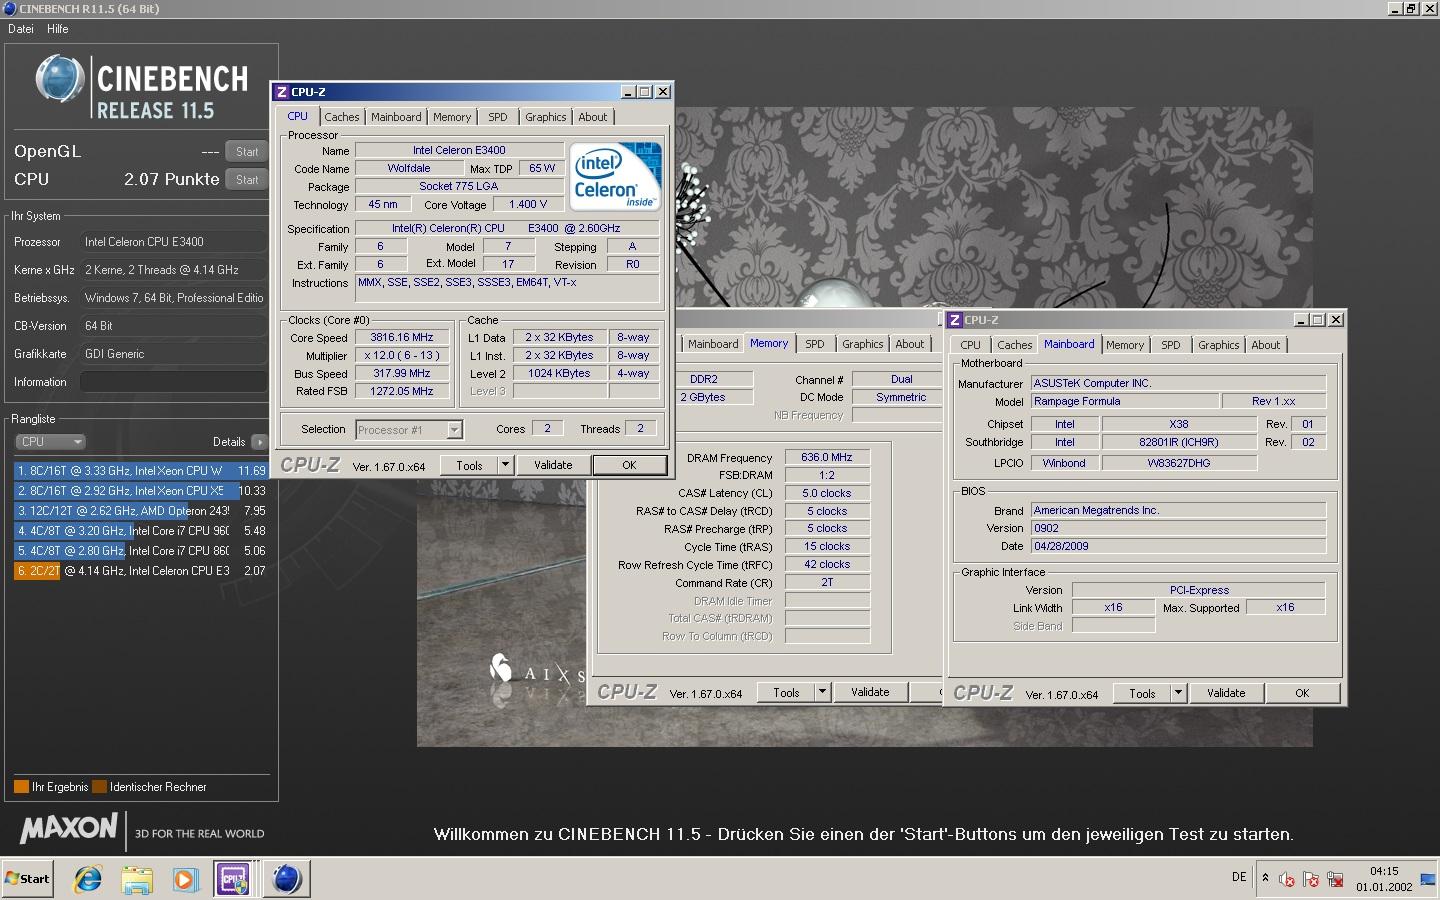Image resolution: width=1440 pixels, height=900 pixels.
Task: Switch to Cinebench taskbar icon
Action: coord(286,879)
